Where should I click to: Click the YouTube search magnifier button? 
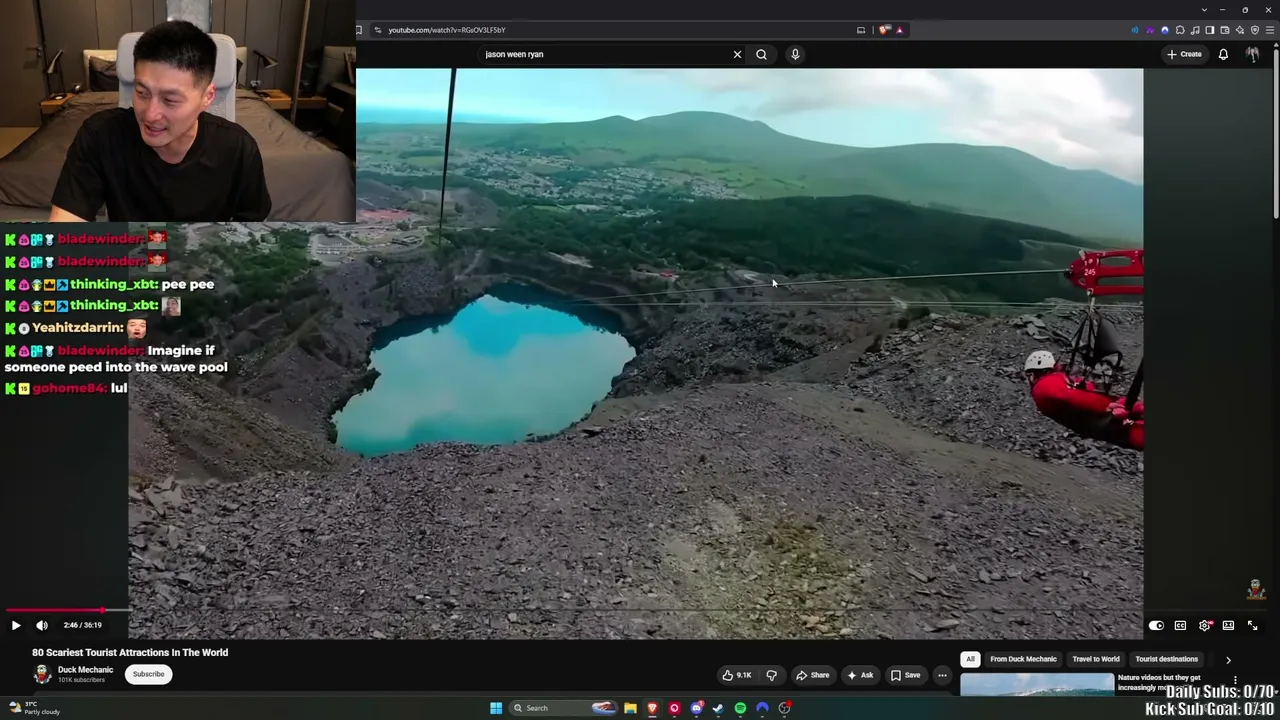761,54
